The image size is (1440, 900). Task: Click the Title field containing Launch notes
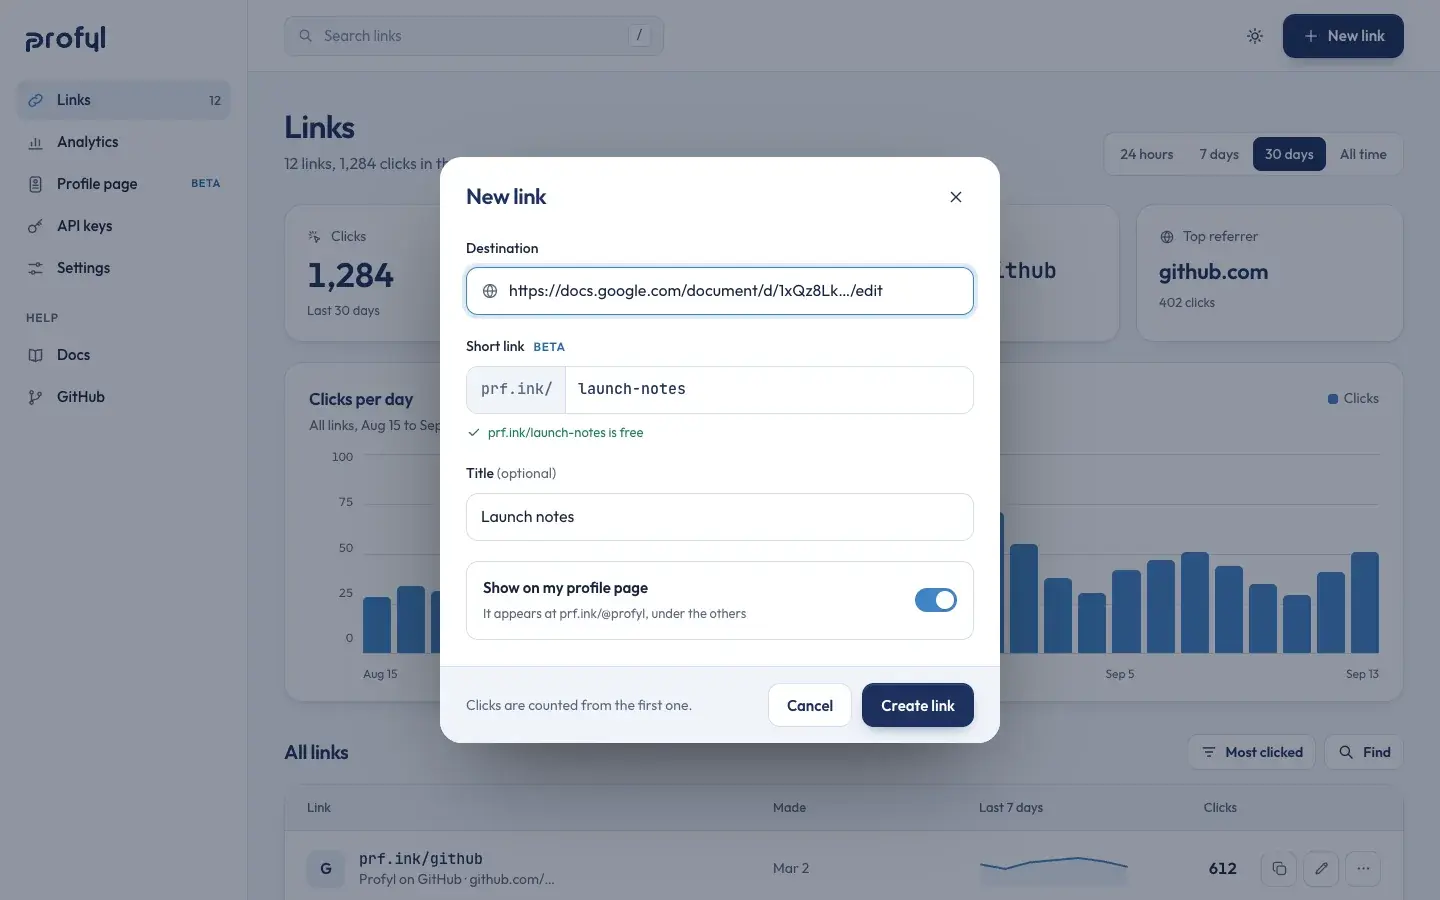point(720,517)
